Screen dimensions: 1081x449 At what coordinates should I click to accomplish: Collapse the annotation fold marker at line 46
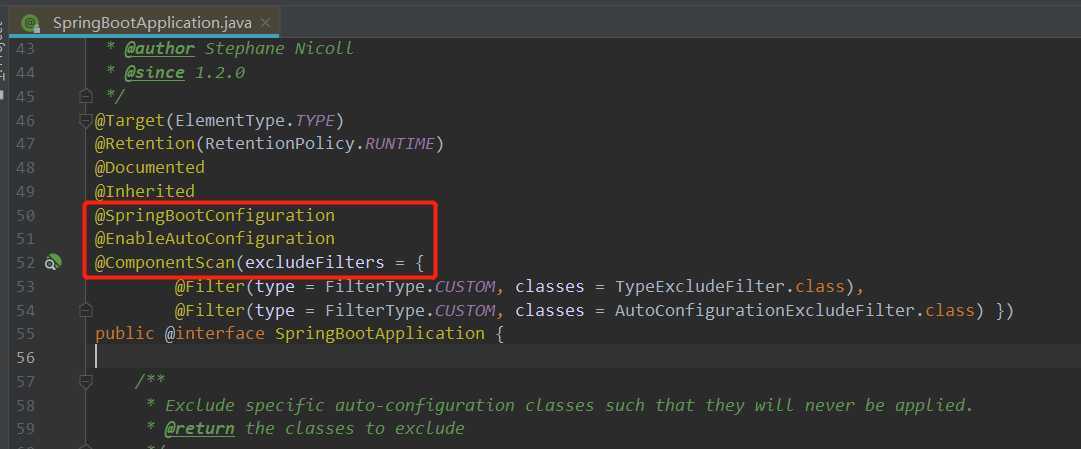[85, 121]
